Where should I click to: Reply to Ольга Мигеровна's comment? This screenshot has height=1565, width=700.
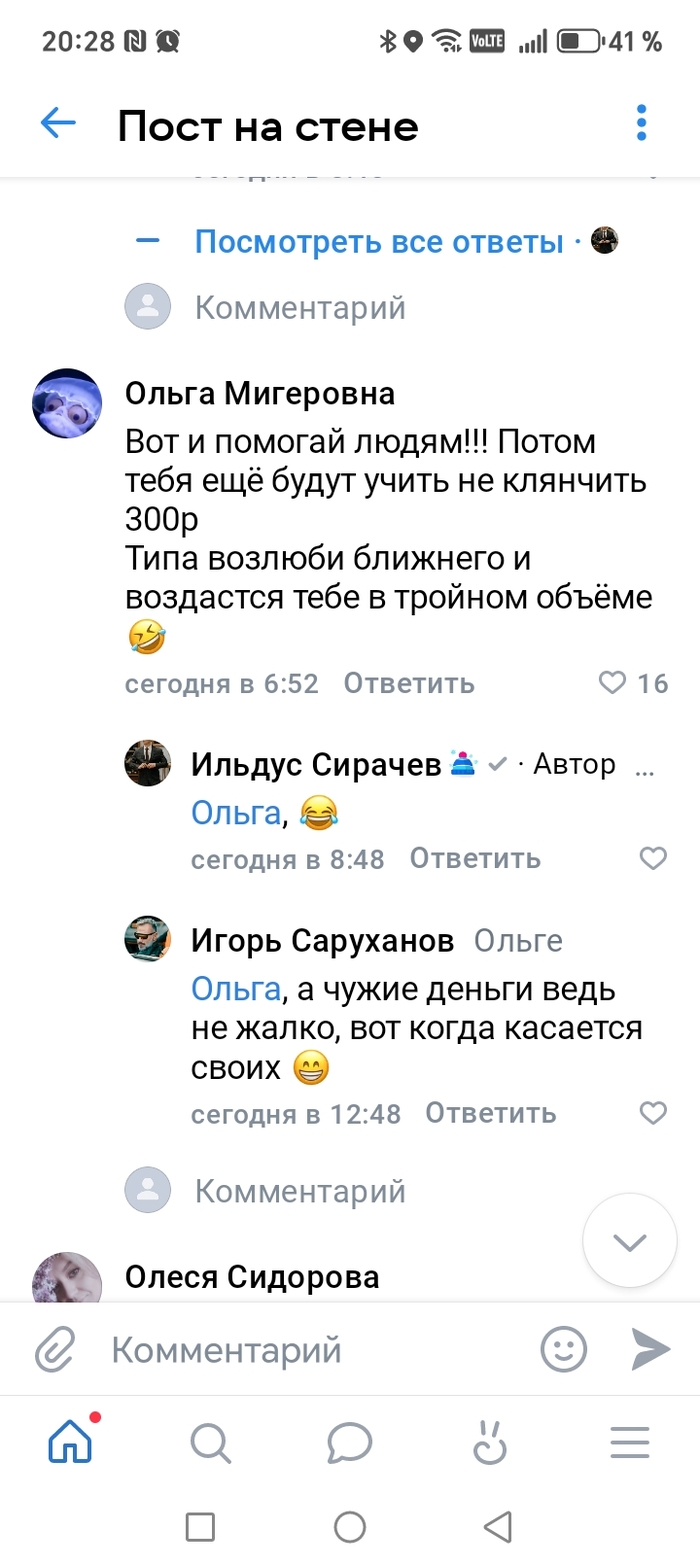click(x=409, y=683)
